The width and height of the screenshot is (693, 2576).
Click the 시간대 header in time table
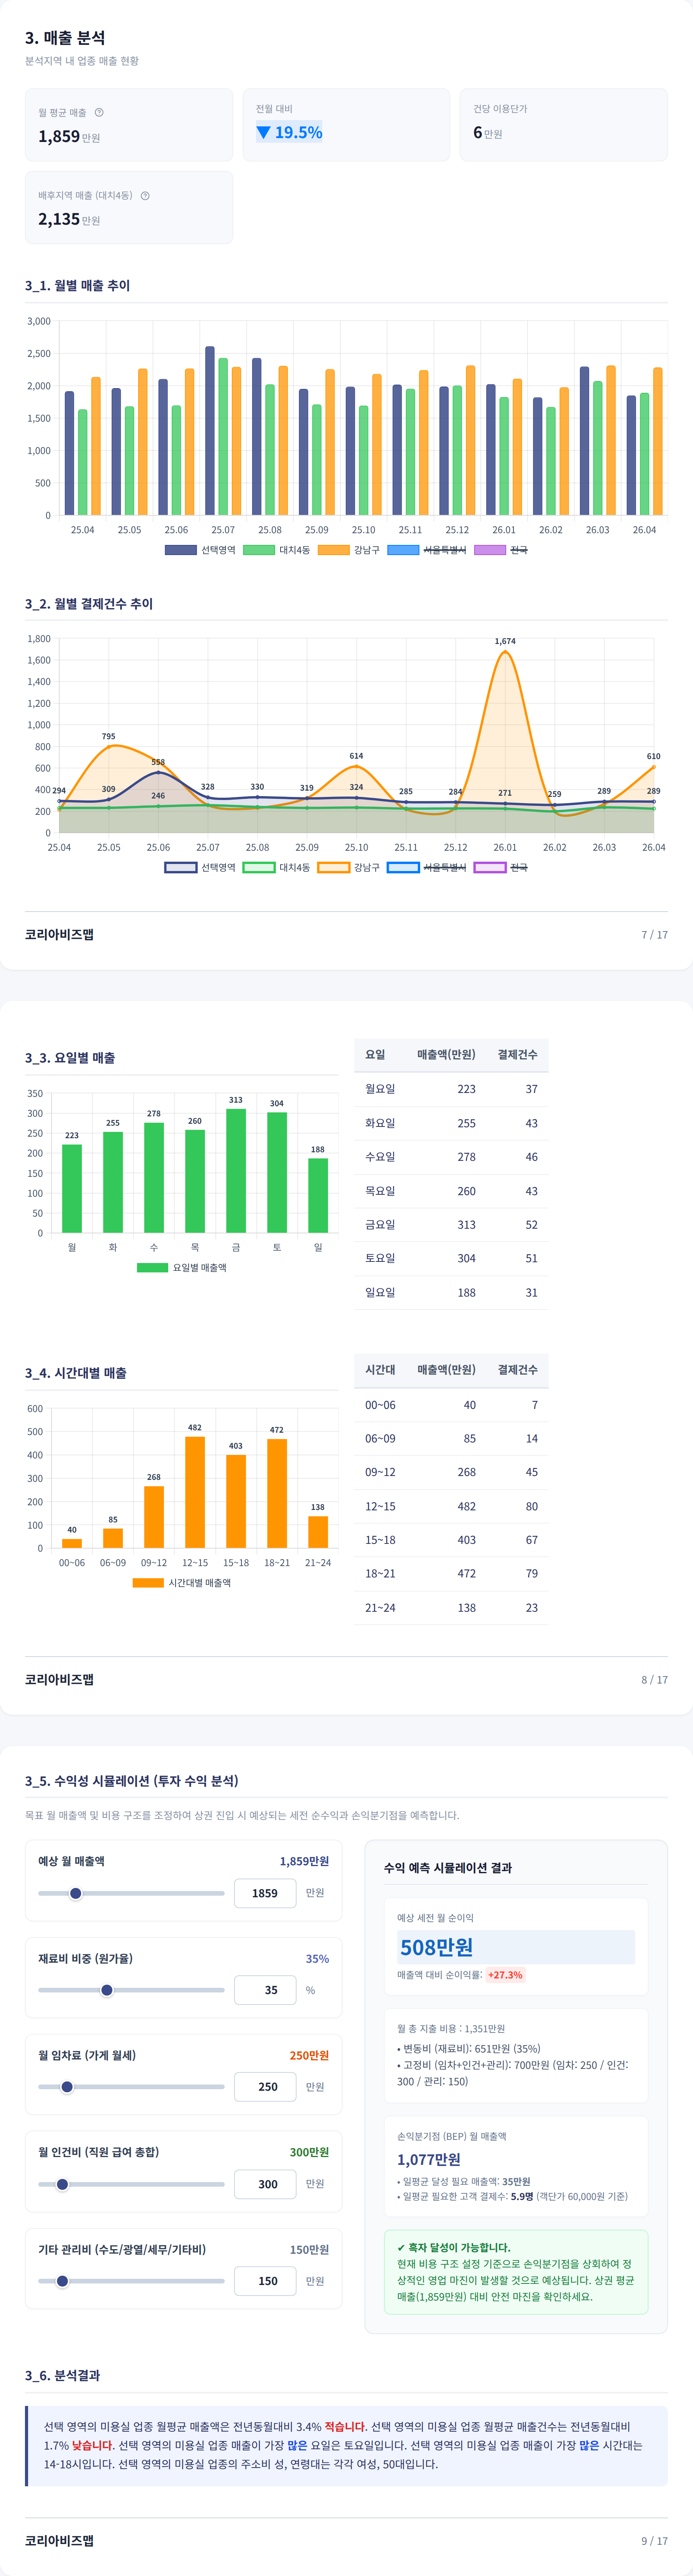tap(380, 1370)
